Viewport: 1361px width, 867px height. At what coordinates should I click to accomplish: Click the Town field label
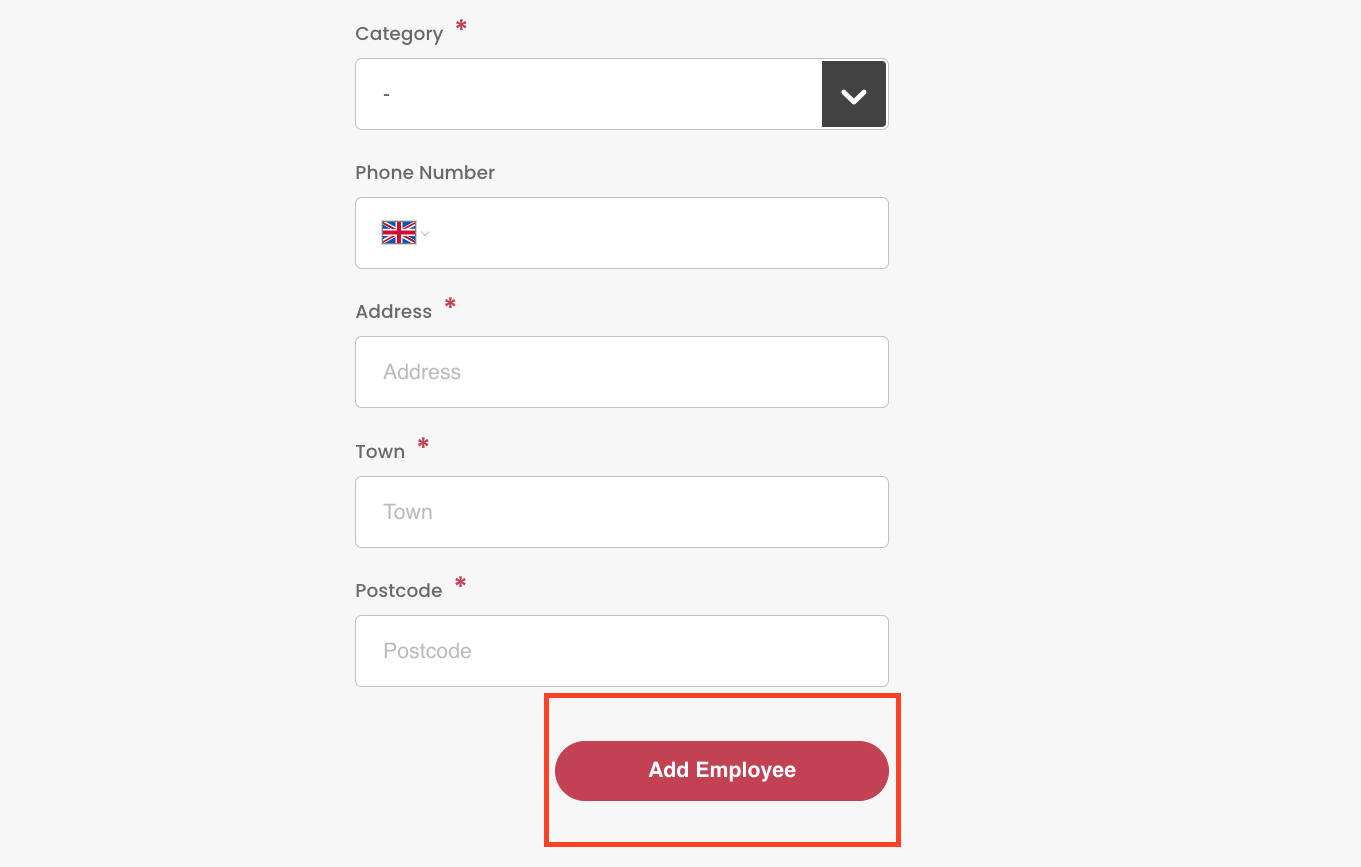380,452
